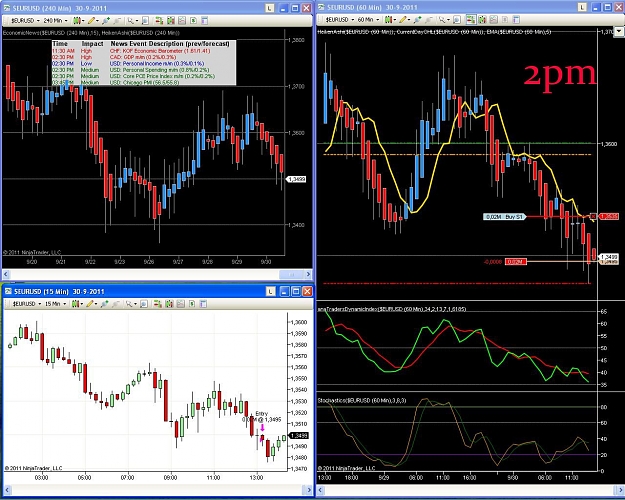Click pin with green plus in 15 Min window
This screenshot has height=500, width=625.
pyautogui.click(x=104, y=304)
